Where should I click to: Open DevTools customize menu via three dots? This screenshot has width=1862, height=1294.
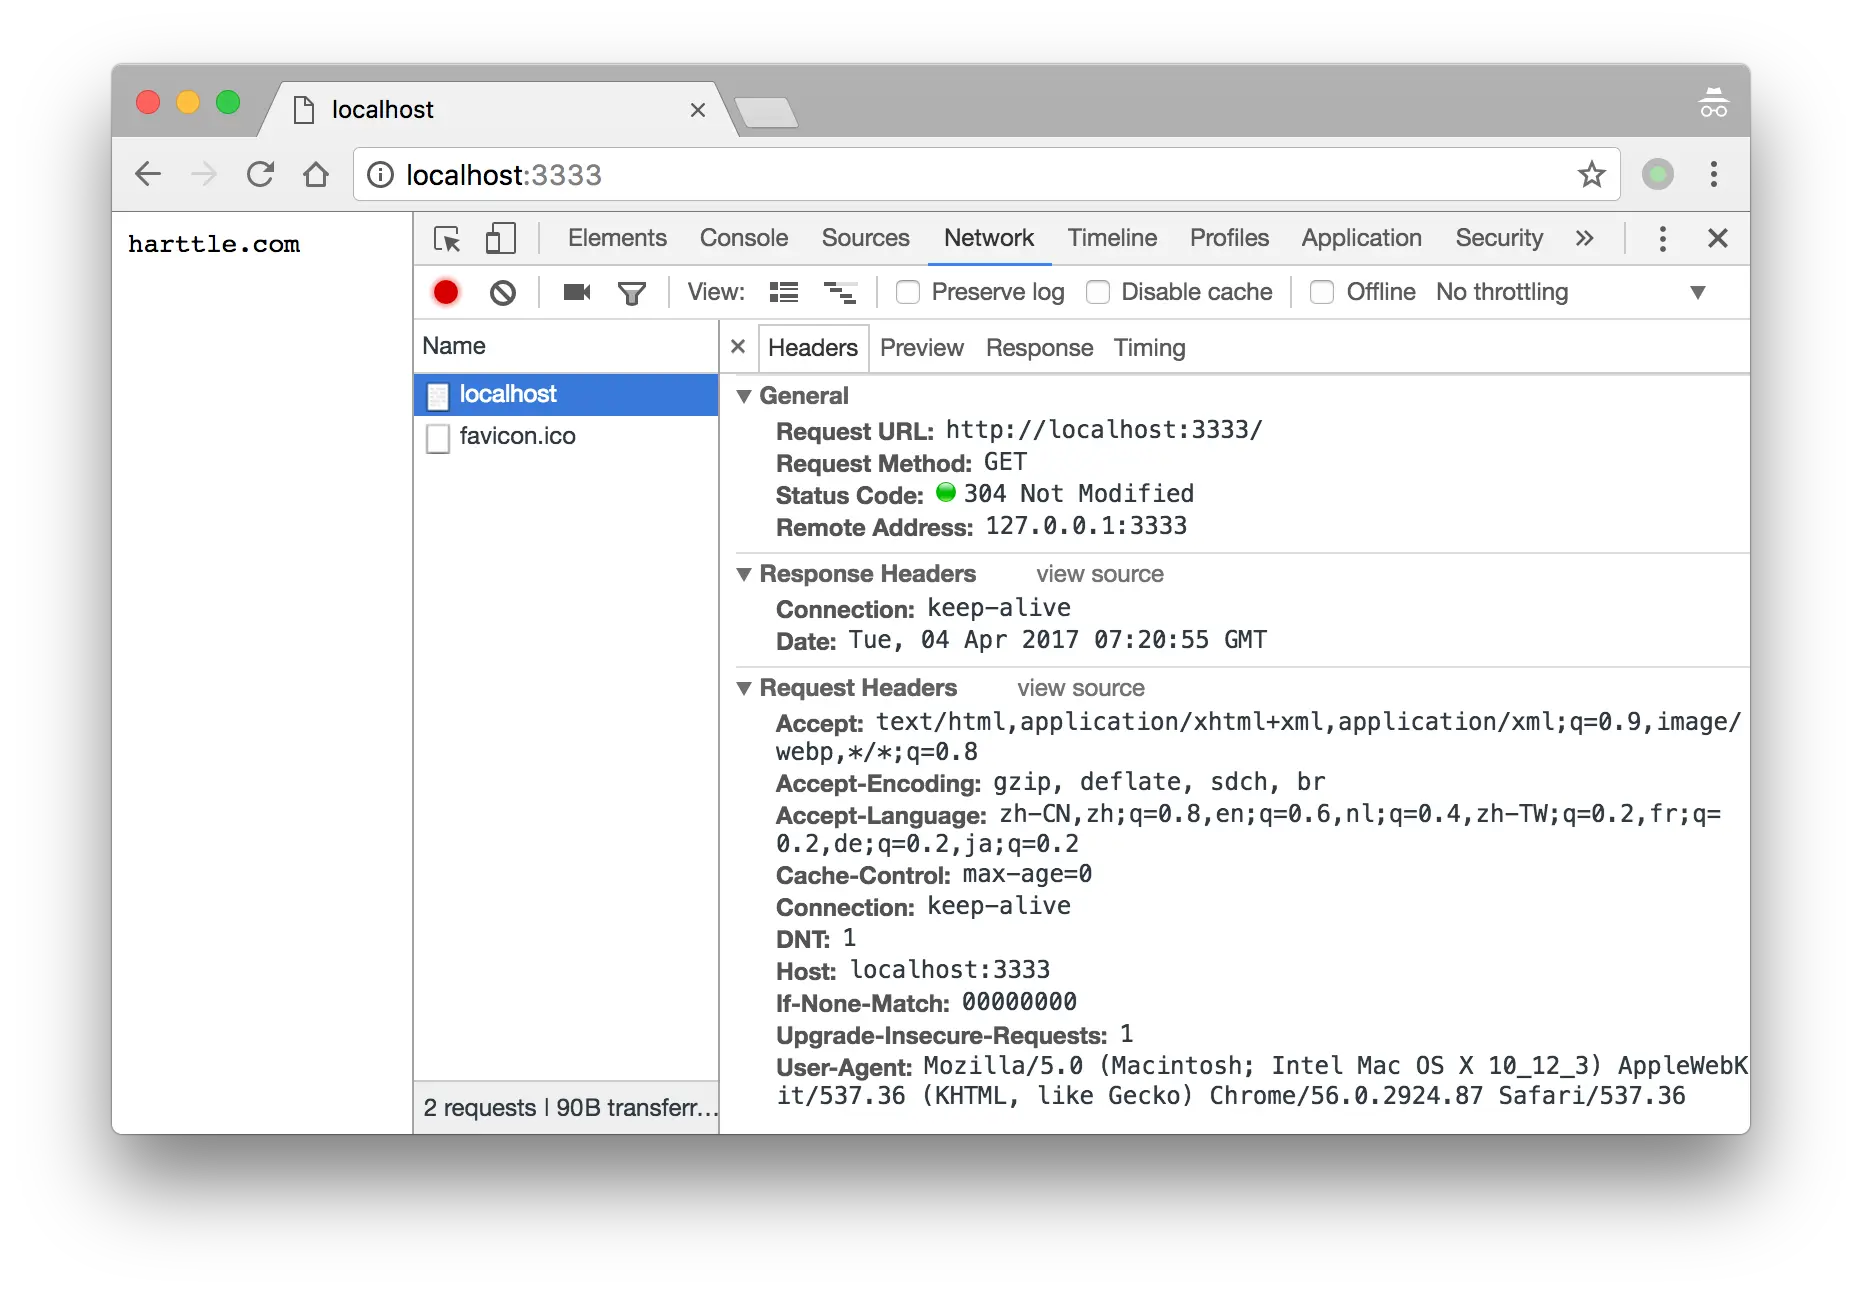coord(1662,239)
